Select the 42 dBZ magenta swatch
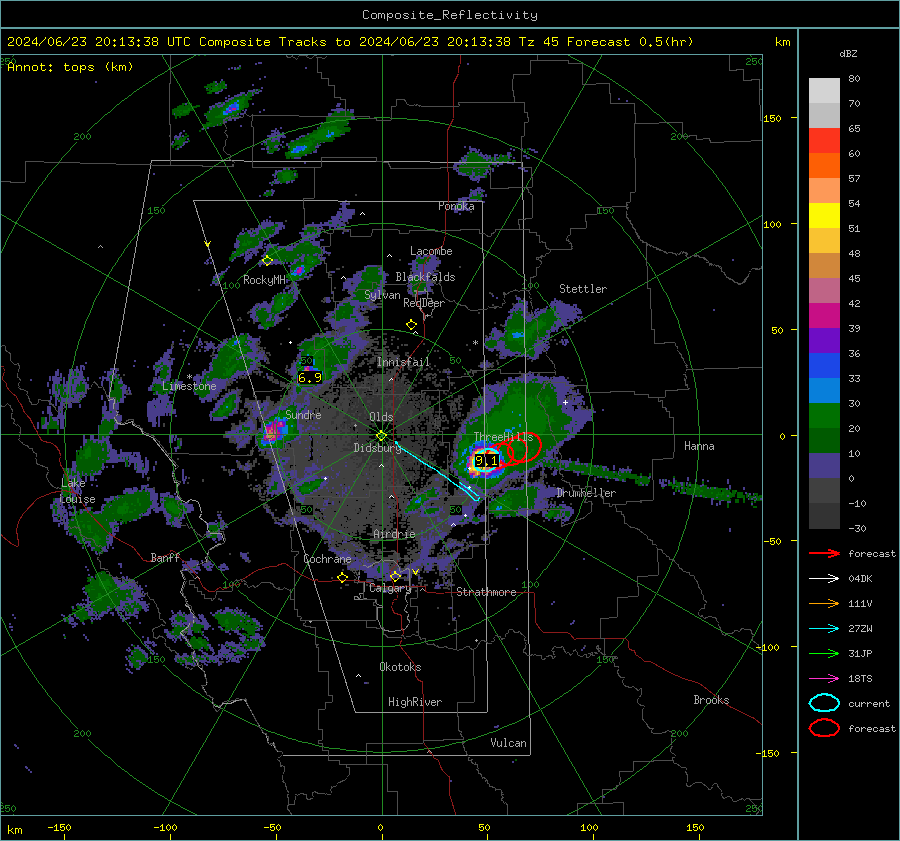900x841 pixels. coord(824,315)
